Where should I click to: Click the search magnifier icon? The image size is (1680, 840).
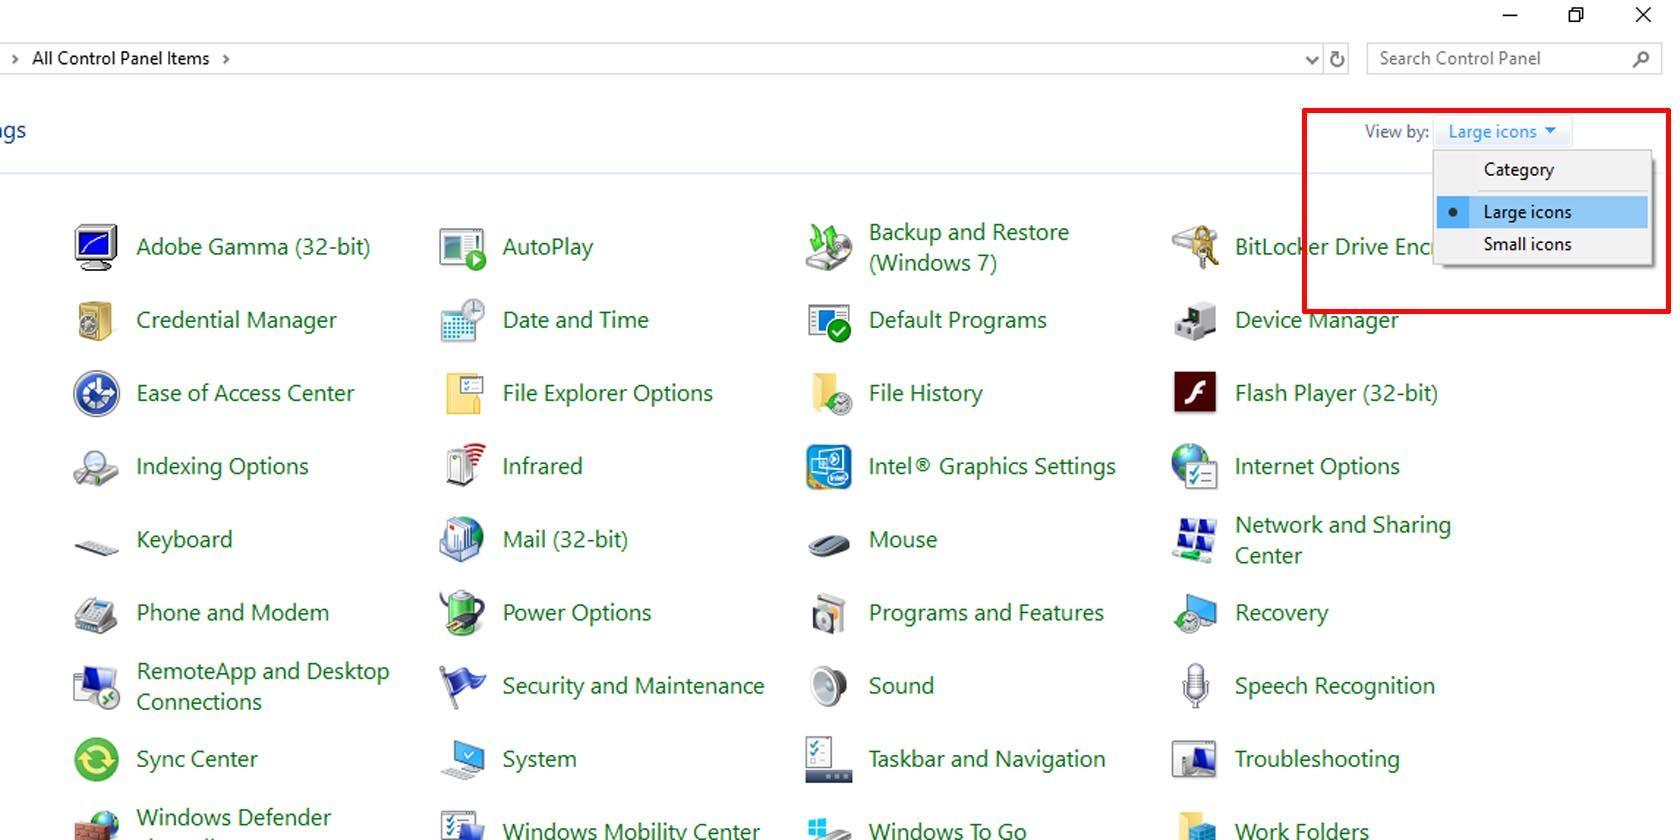coord(1640,59)
